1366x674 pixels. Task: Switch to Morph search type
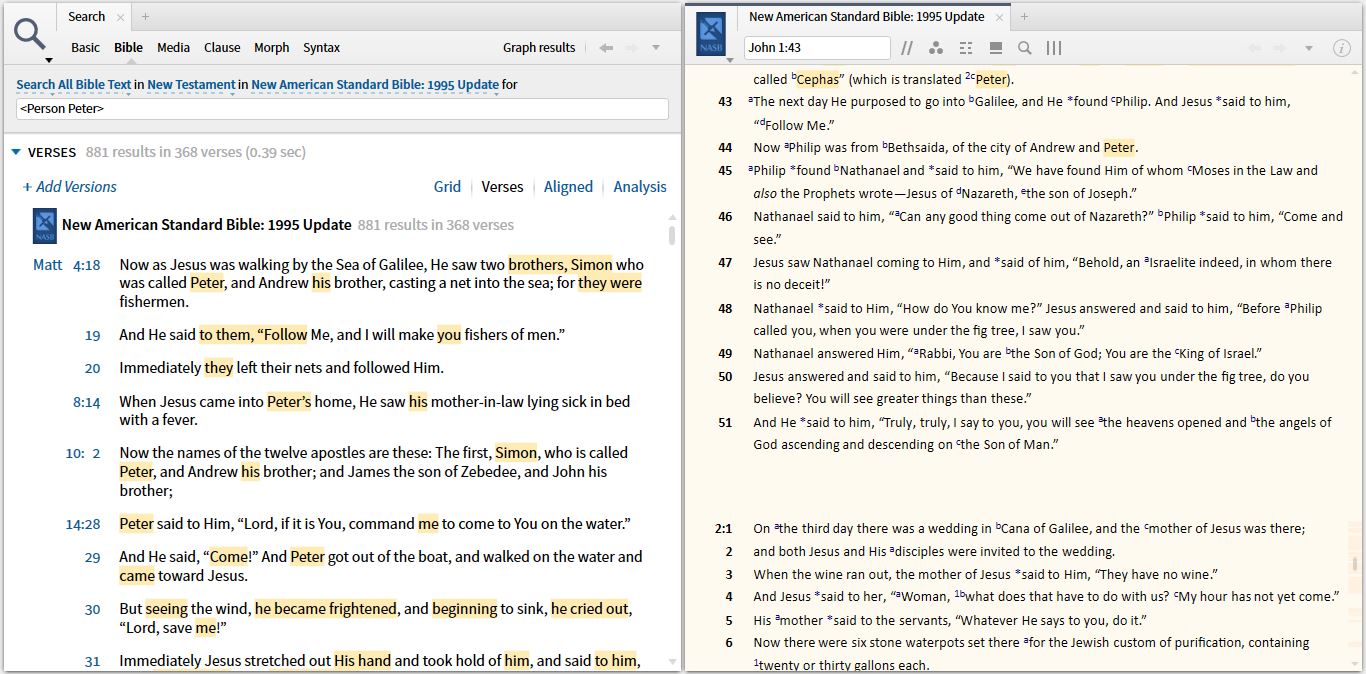(x=271, y=48)
